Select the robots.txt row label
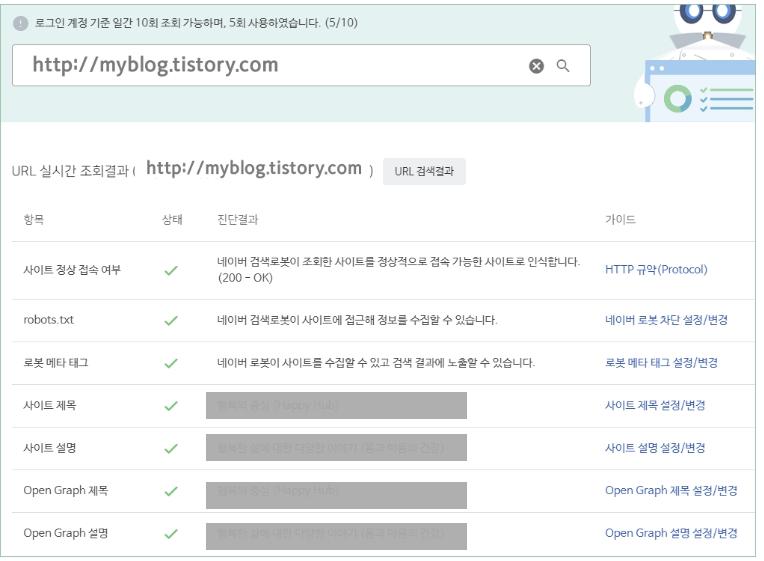 (x=48, y=320)
